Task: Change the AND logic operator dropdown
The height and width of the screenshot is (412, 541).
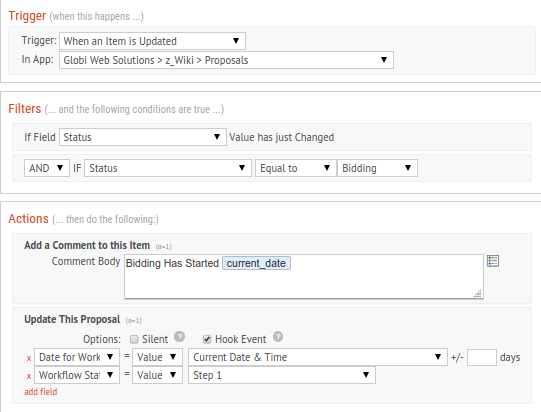Action: 47,168
